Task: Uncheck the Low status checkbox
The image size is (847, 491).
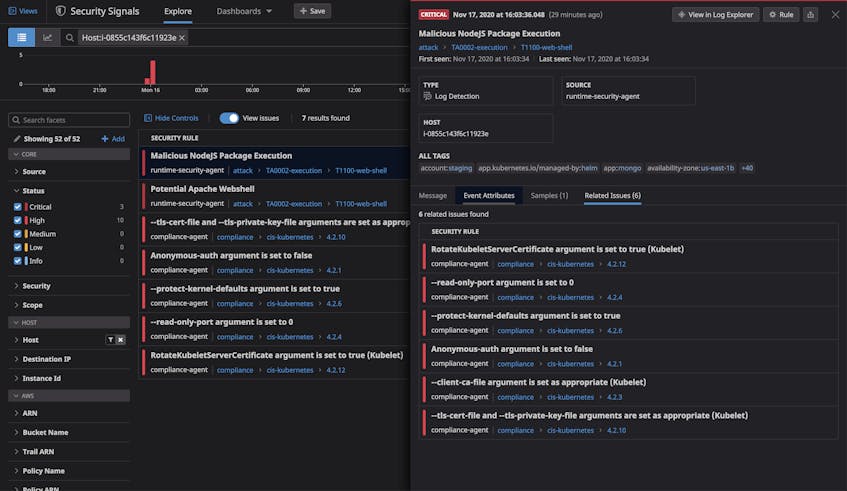Action: pos(18,247)
